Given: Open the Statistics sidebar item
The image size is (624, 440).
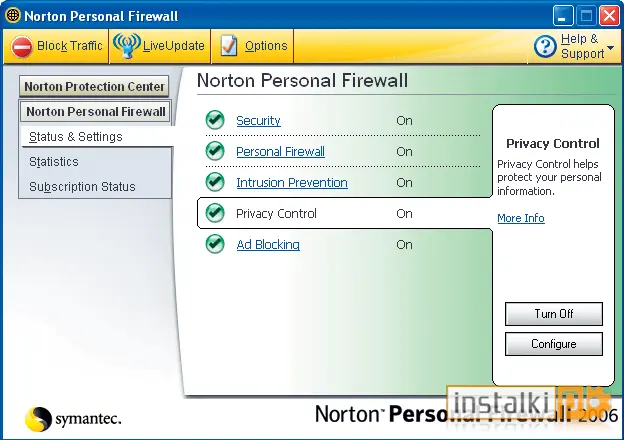Looking at the screenshot, I should 54,162.
